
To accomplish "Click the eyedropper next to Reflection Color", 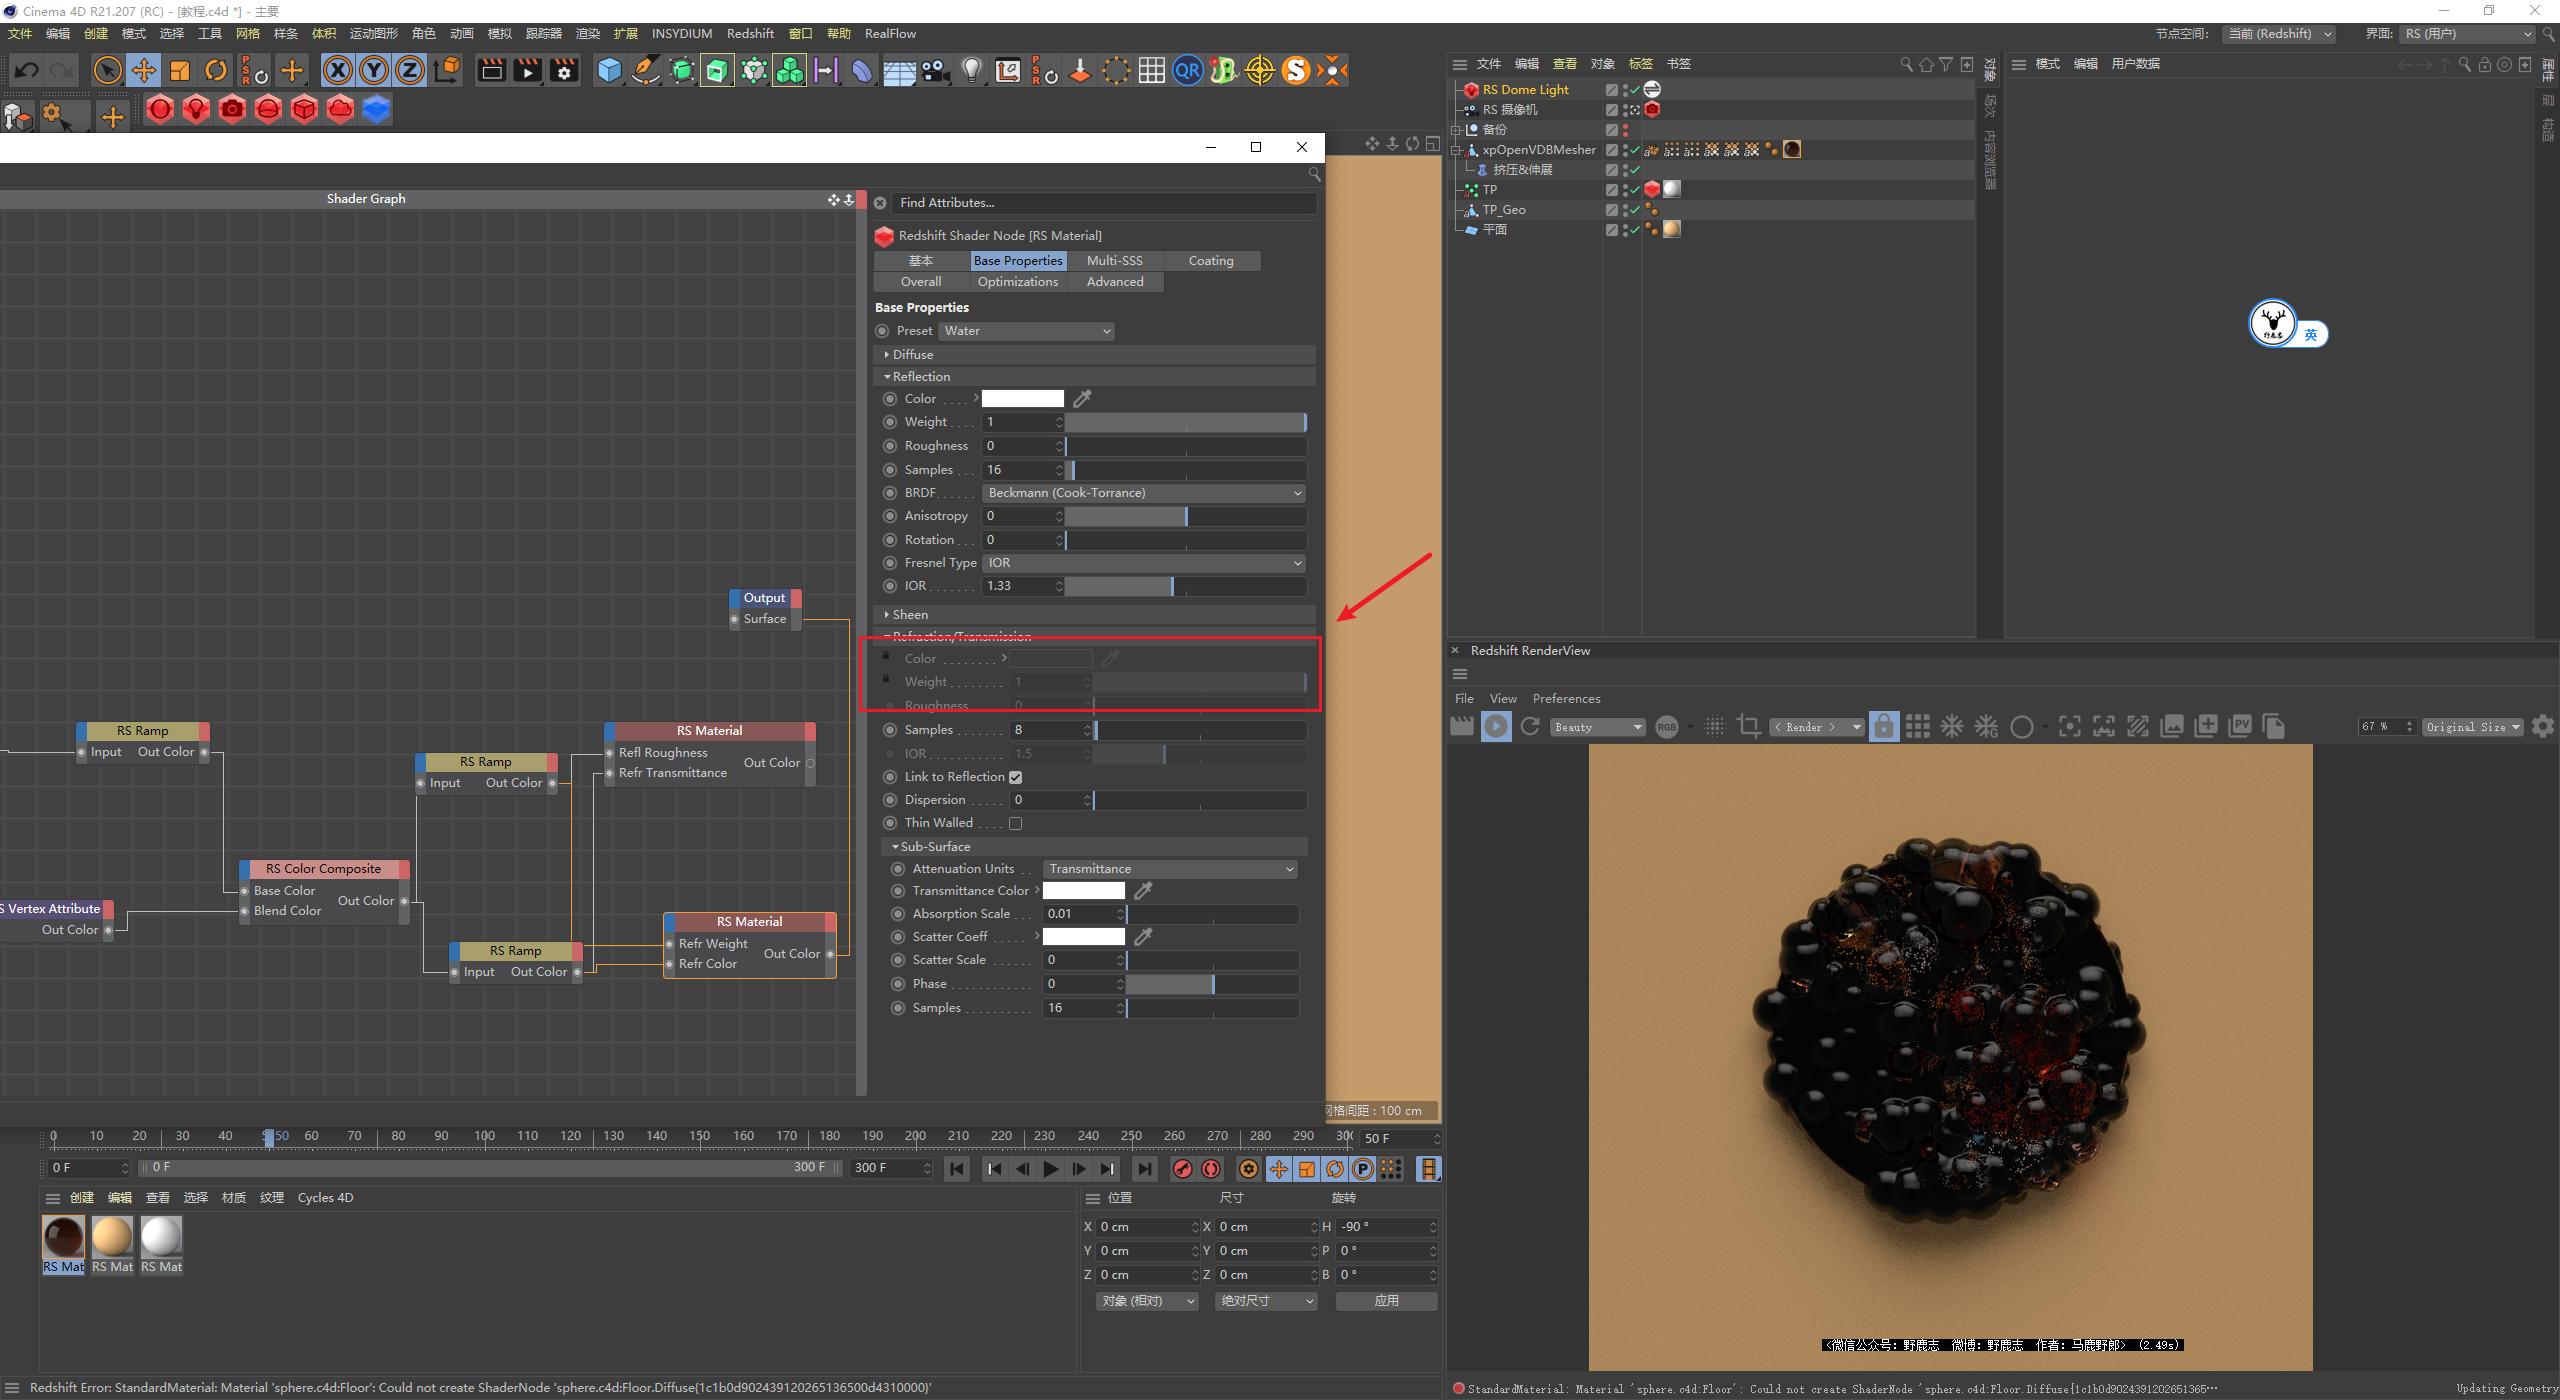I will 1082,398.
